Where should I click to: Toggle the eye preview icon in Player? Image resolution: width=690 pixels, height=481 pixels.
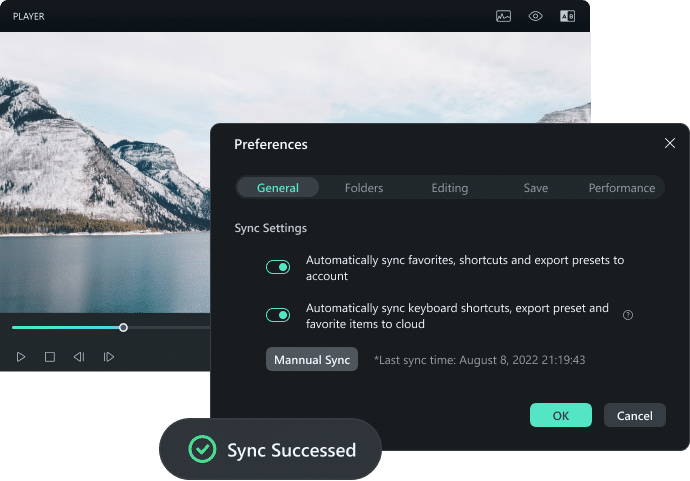click(535, 16)
